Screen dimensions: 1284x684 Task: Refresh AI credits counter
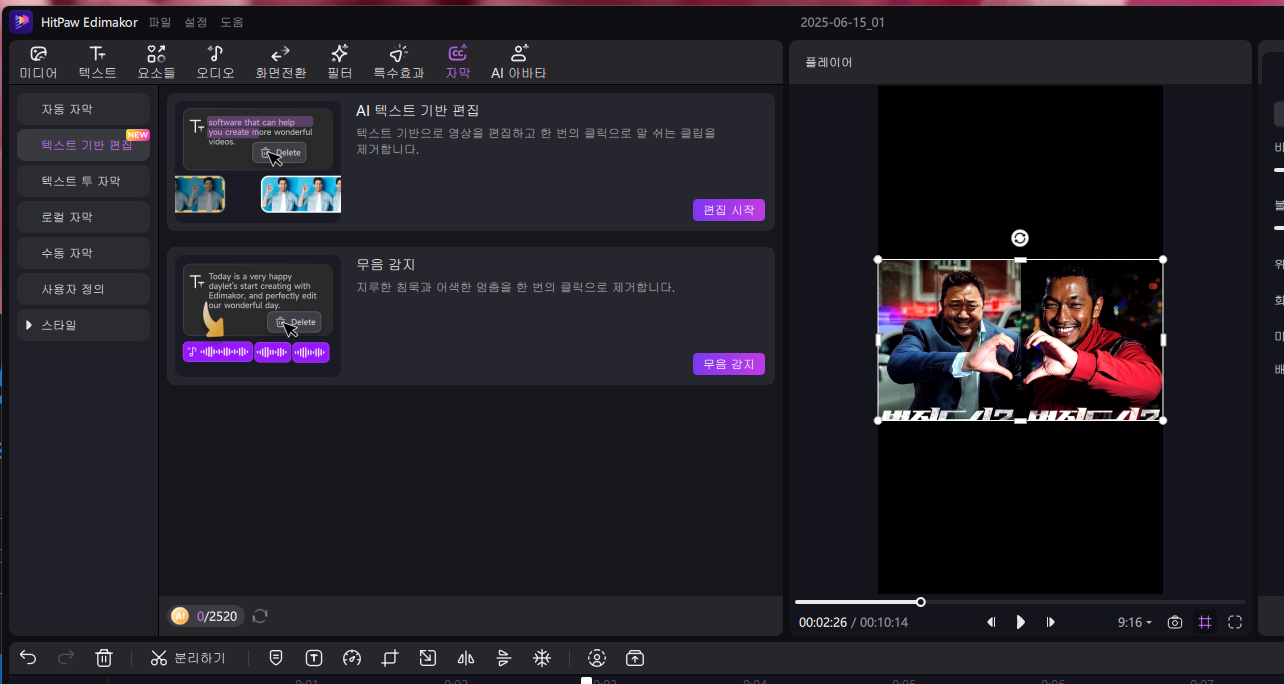pyautogui.click(x=260, y=616)
